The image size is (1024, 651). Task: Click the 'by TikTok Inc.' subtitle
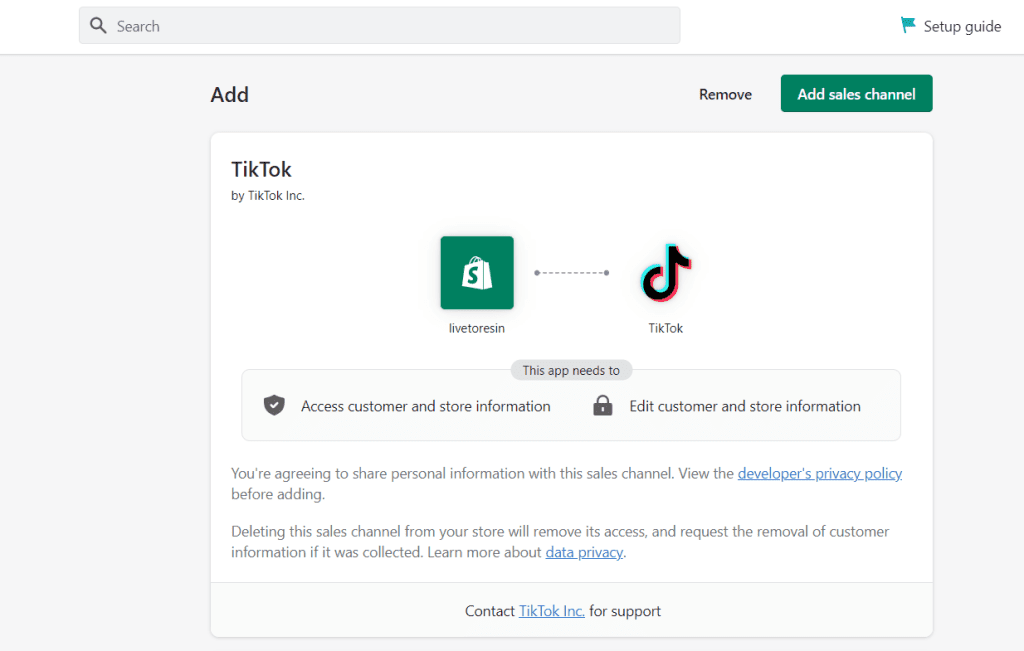click(x=268, y=196)
